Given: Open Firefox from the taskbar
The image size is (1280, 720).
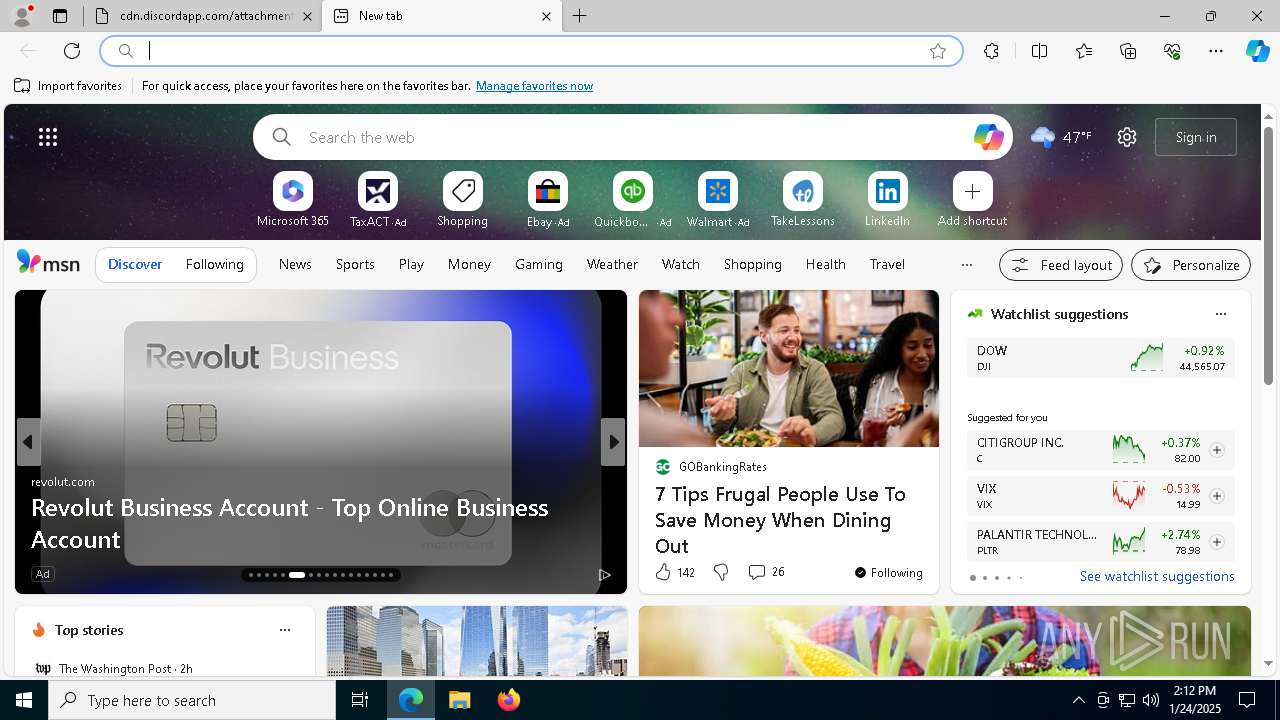Looking at the screenshot, I should (509, 700).
